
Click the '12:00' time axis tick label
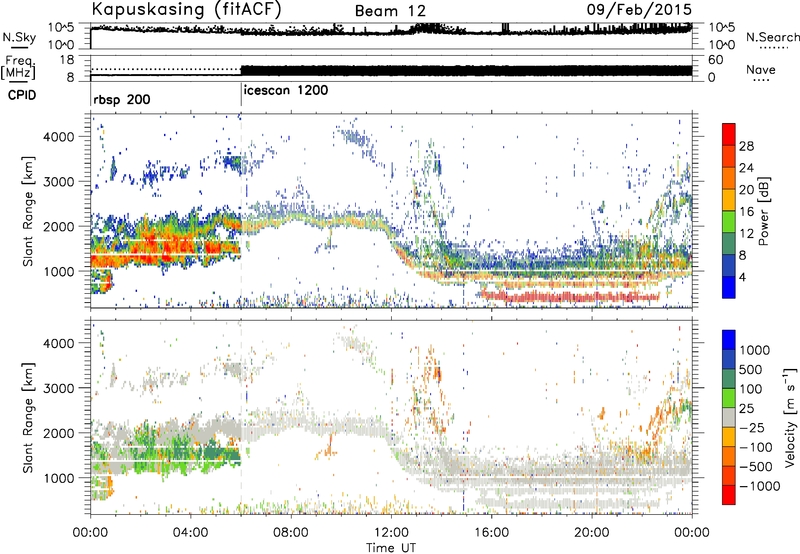(391, 533)
